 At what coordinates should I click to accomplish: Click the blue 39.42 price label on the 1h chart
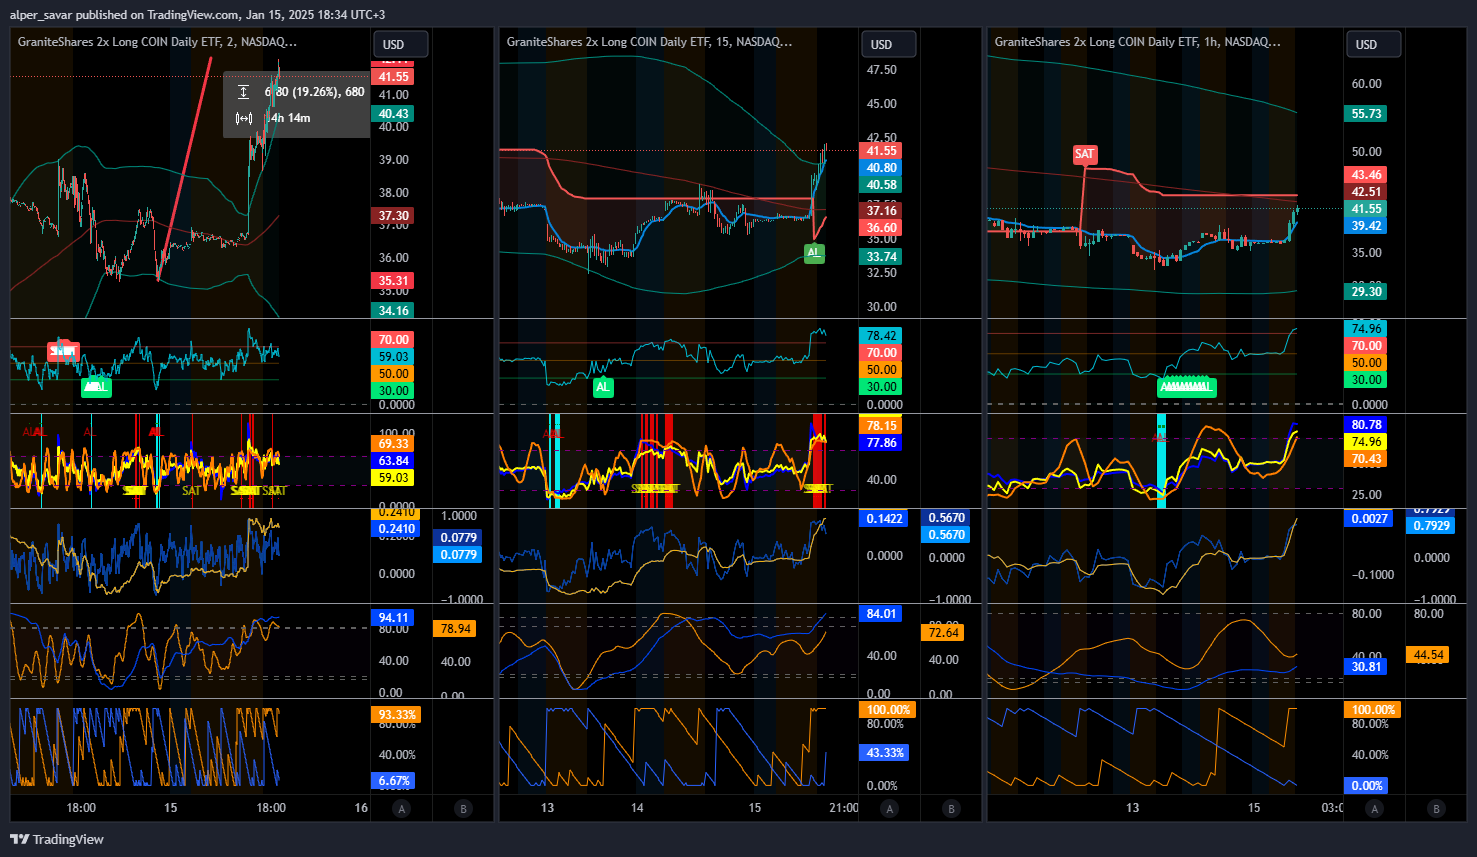click(1366, 226)
